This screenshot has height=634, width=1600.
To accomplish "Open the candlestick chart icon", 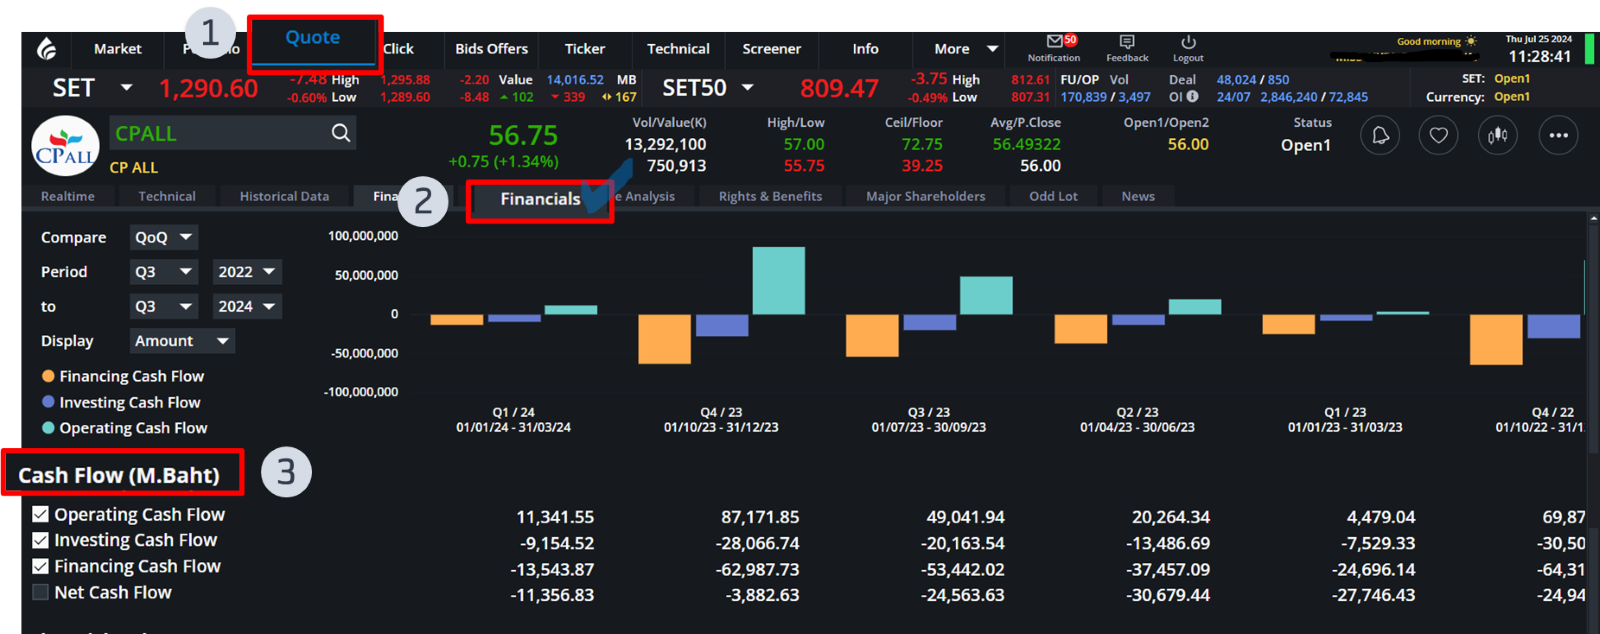I will (x=1497, y=136).
